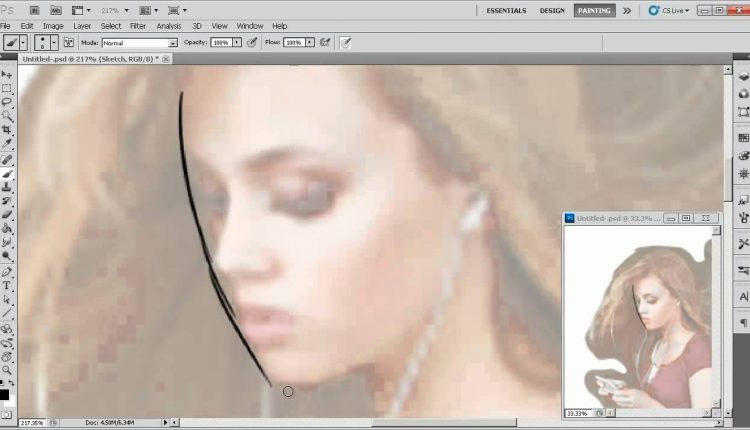Select the Untitled-.psd Sketch document tab
Viewport: 750px width, 430px height.
90,59
